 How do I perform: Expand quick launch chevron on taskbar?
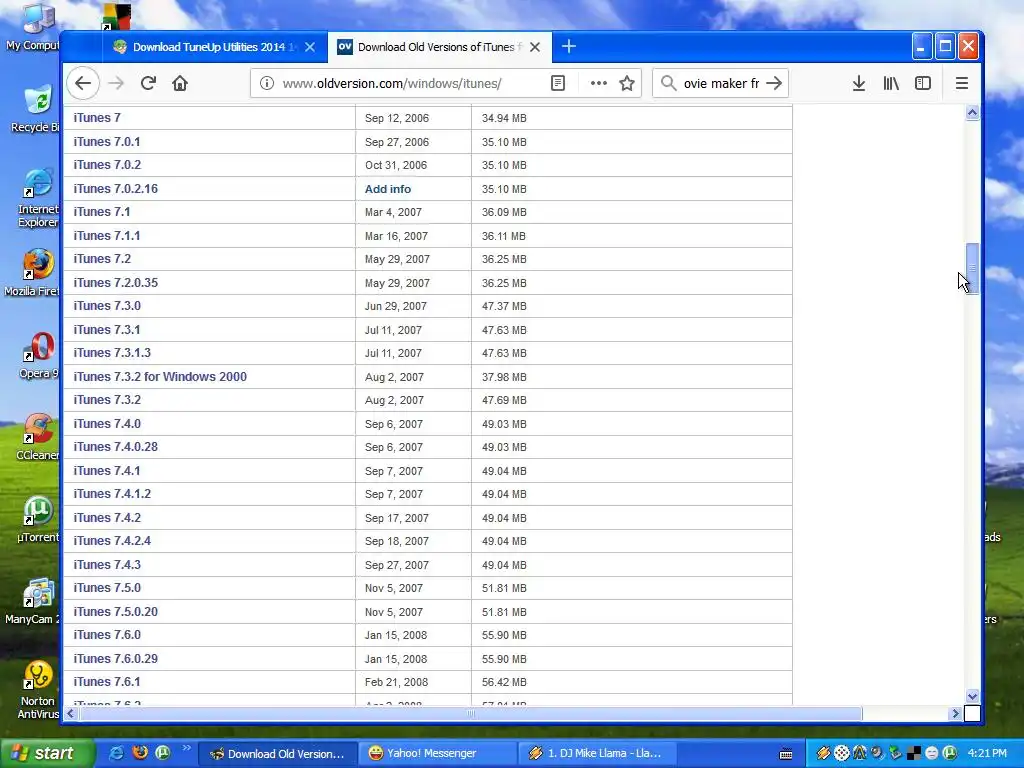click(186, 748)
